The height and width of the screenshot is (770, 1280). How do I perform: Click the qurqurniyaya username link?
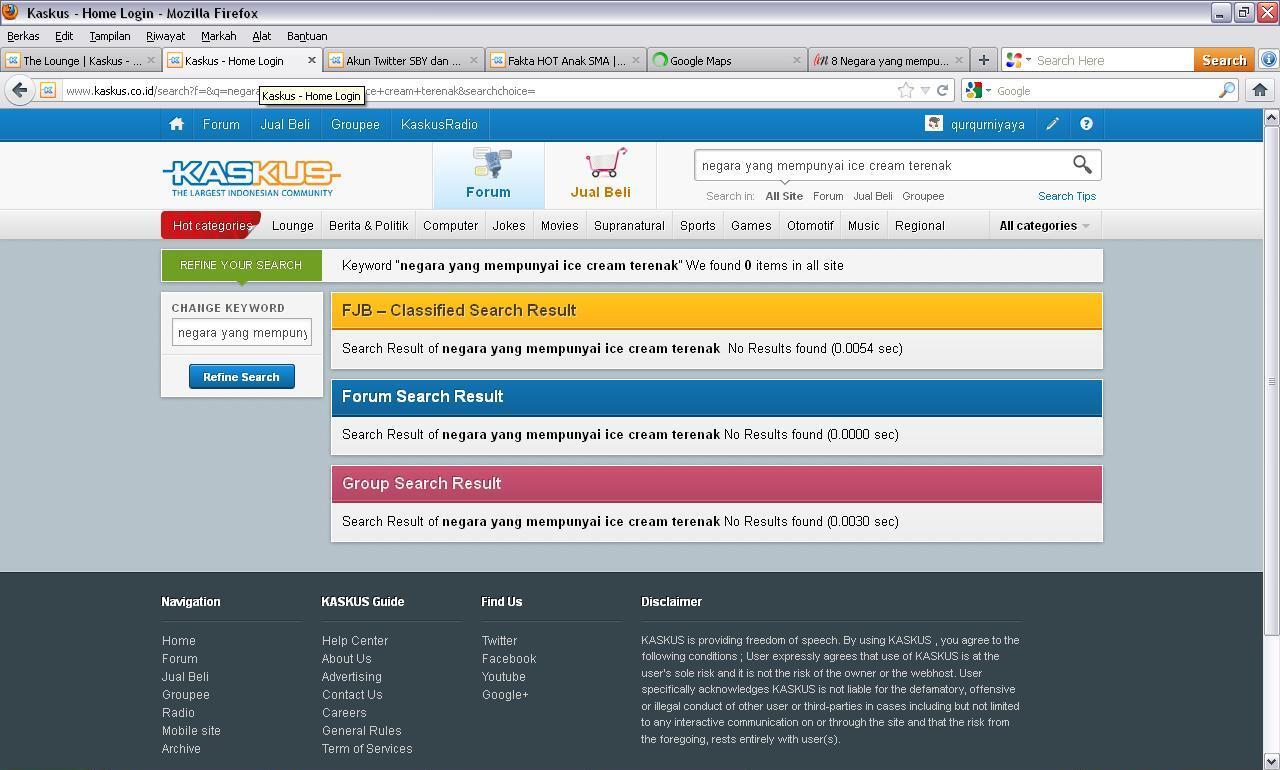pyautogui.click(x=988, y=125)
